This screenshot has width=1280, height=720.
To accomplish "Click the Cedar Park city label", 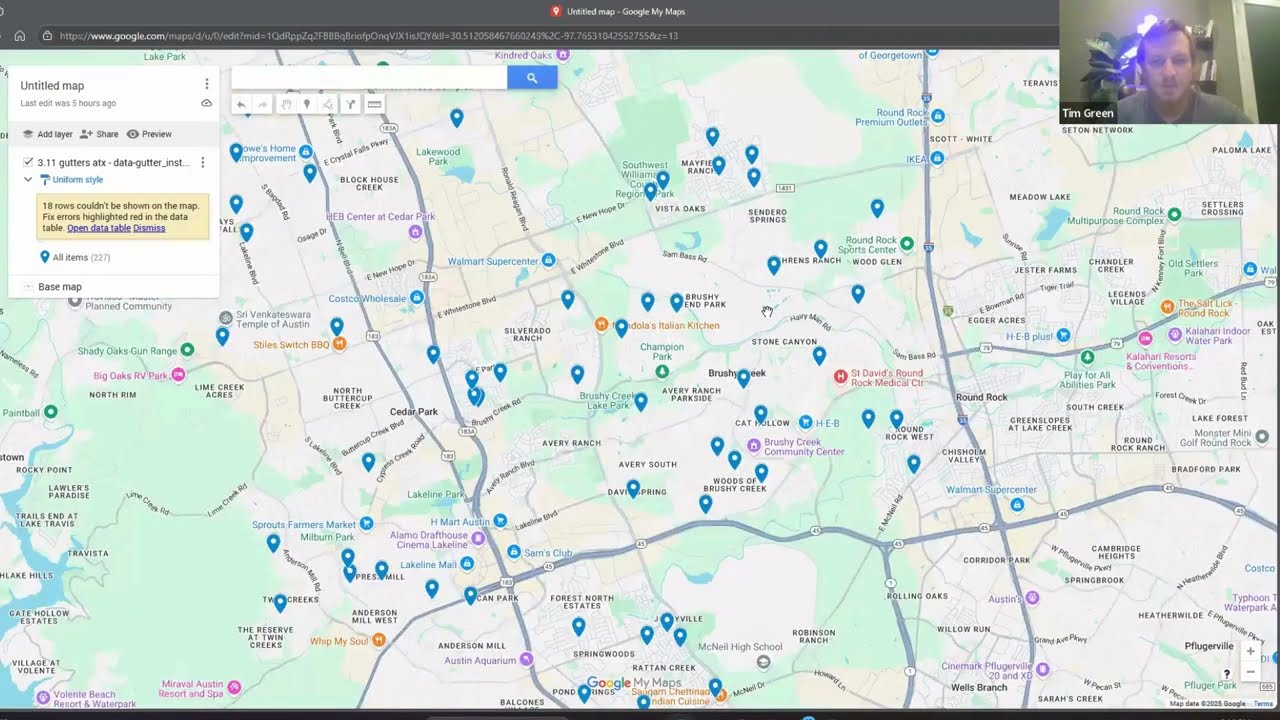I will point(414,412).
